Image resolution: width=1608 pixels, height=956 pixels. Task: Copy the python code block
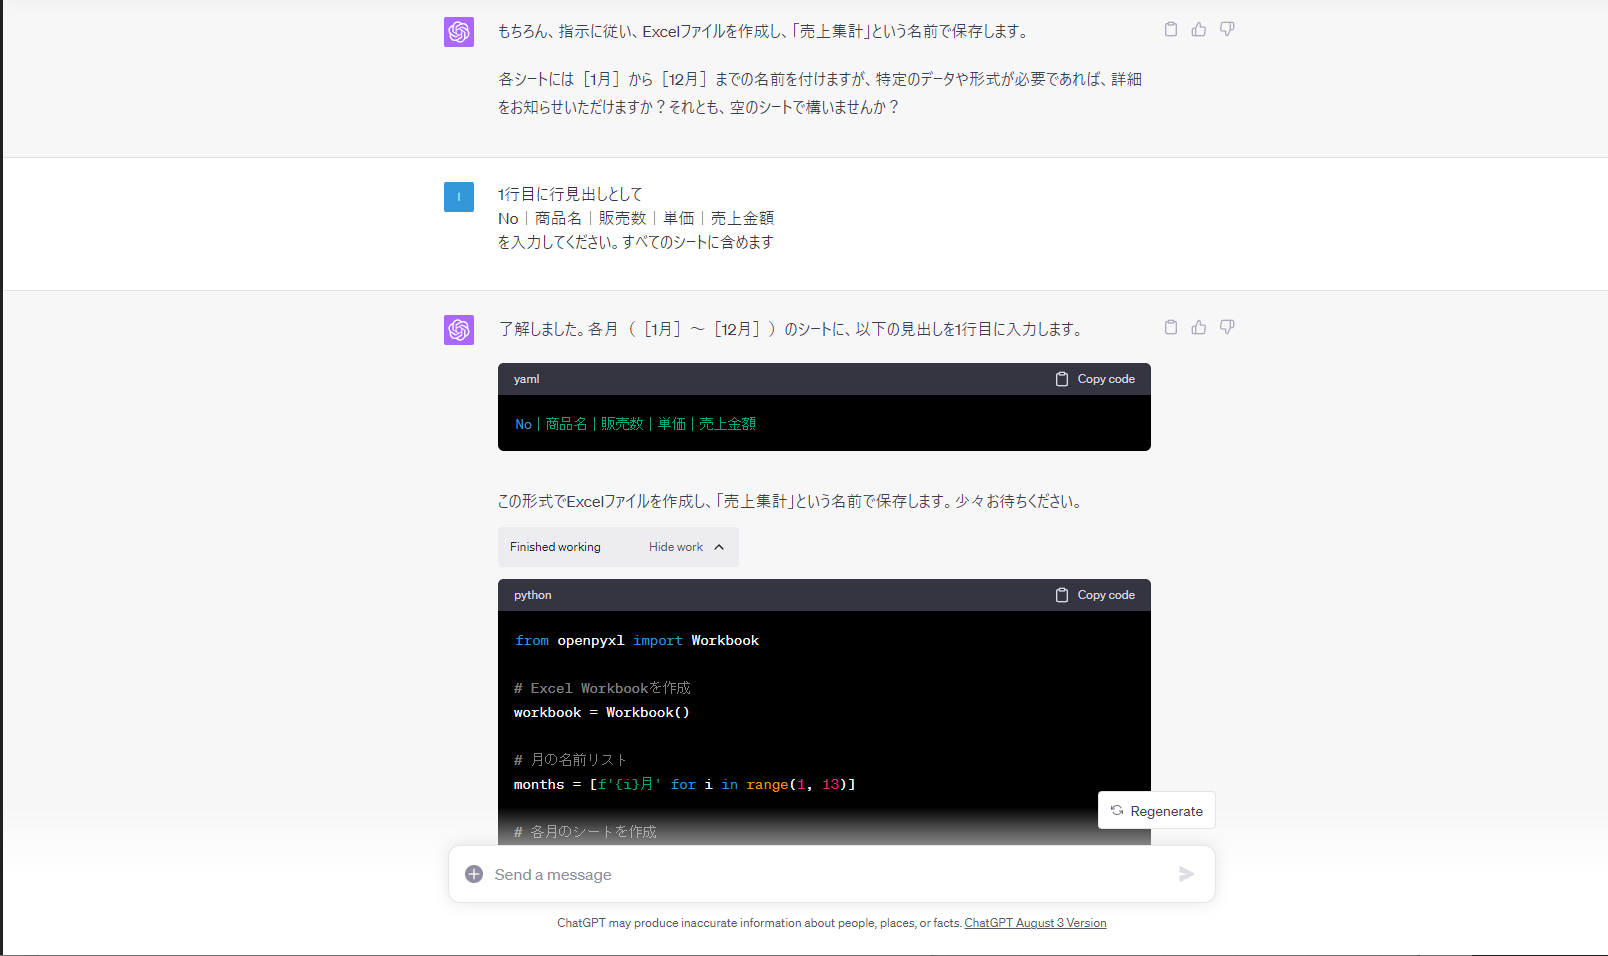[1094, 594]
